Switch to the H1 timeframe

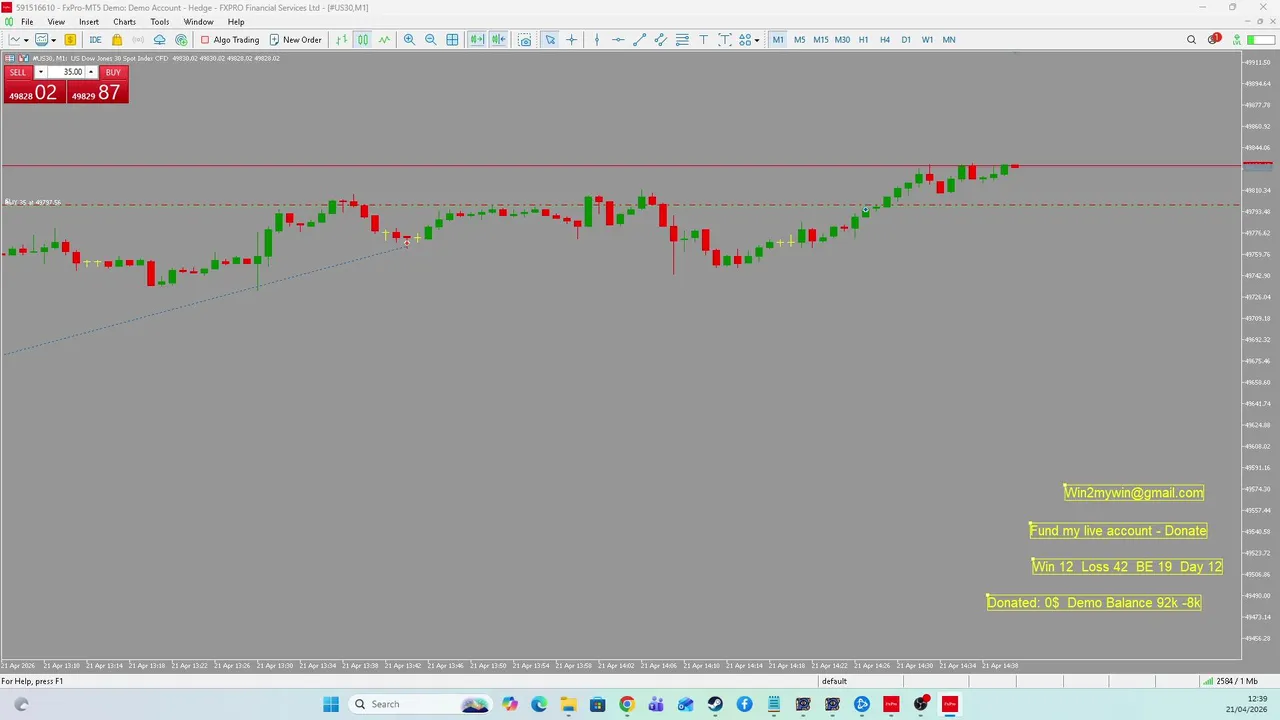(x=863, y=40)
